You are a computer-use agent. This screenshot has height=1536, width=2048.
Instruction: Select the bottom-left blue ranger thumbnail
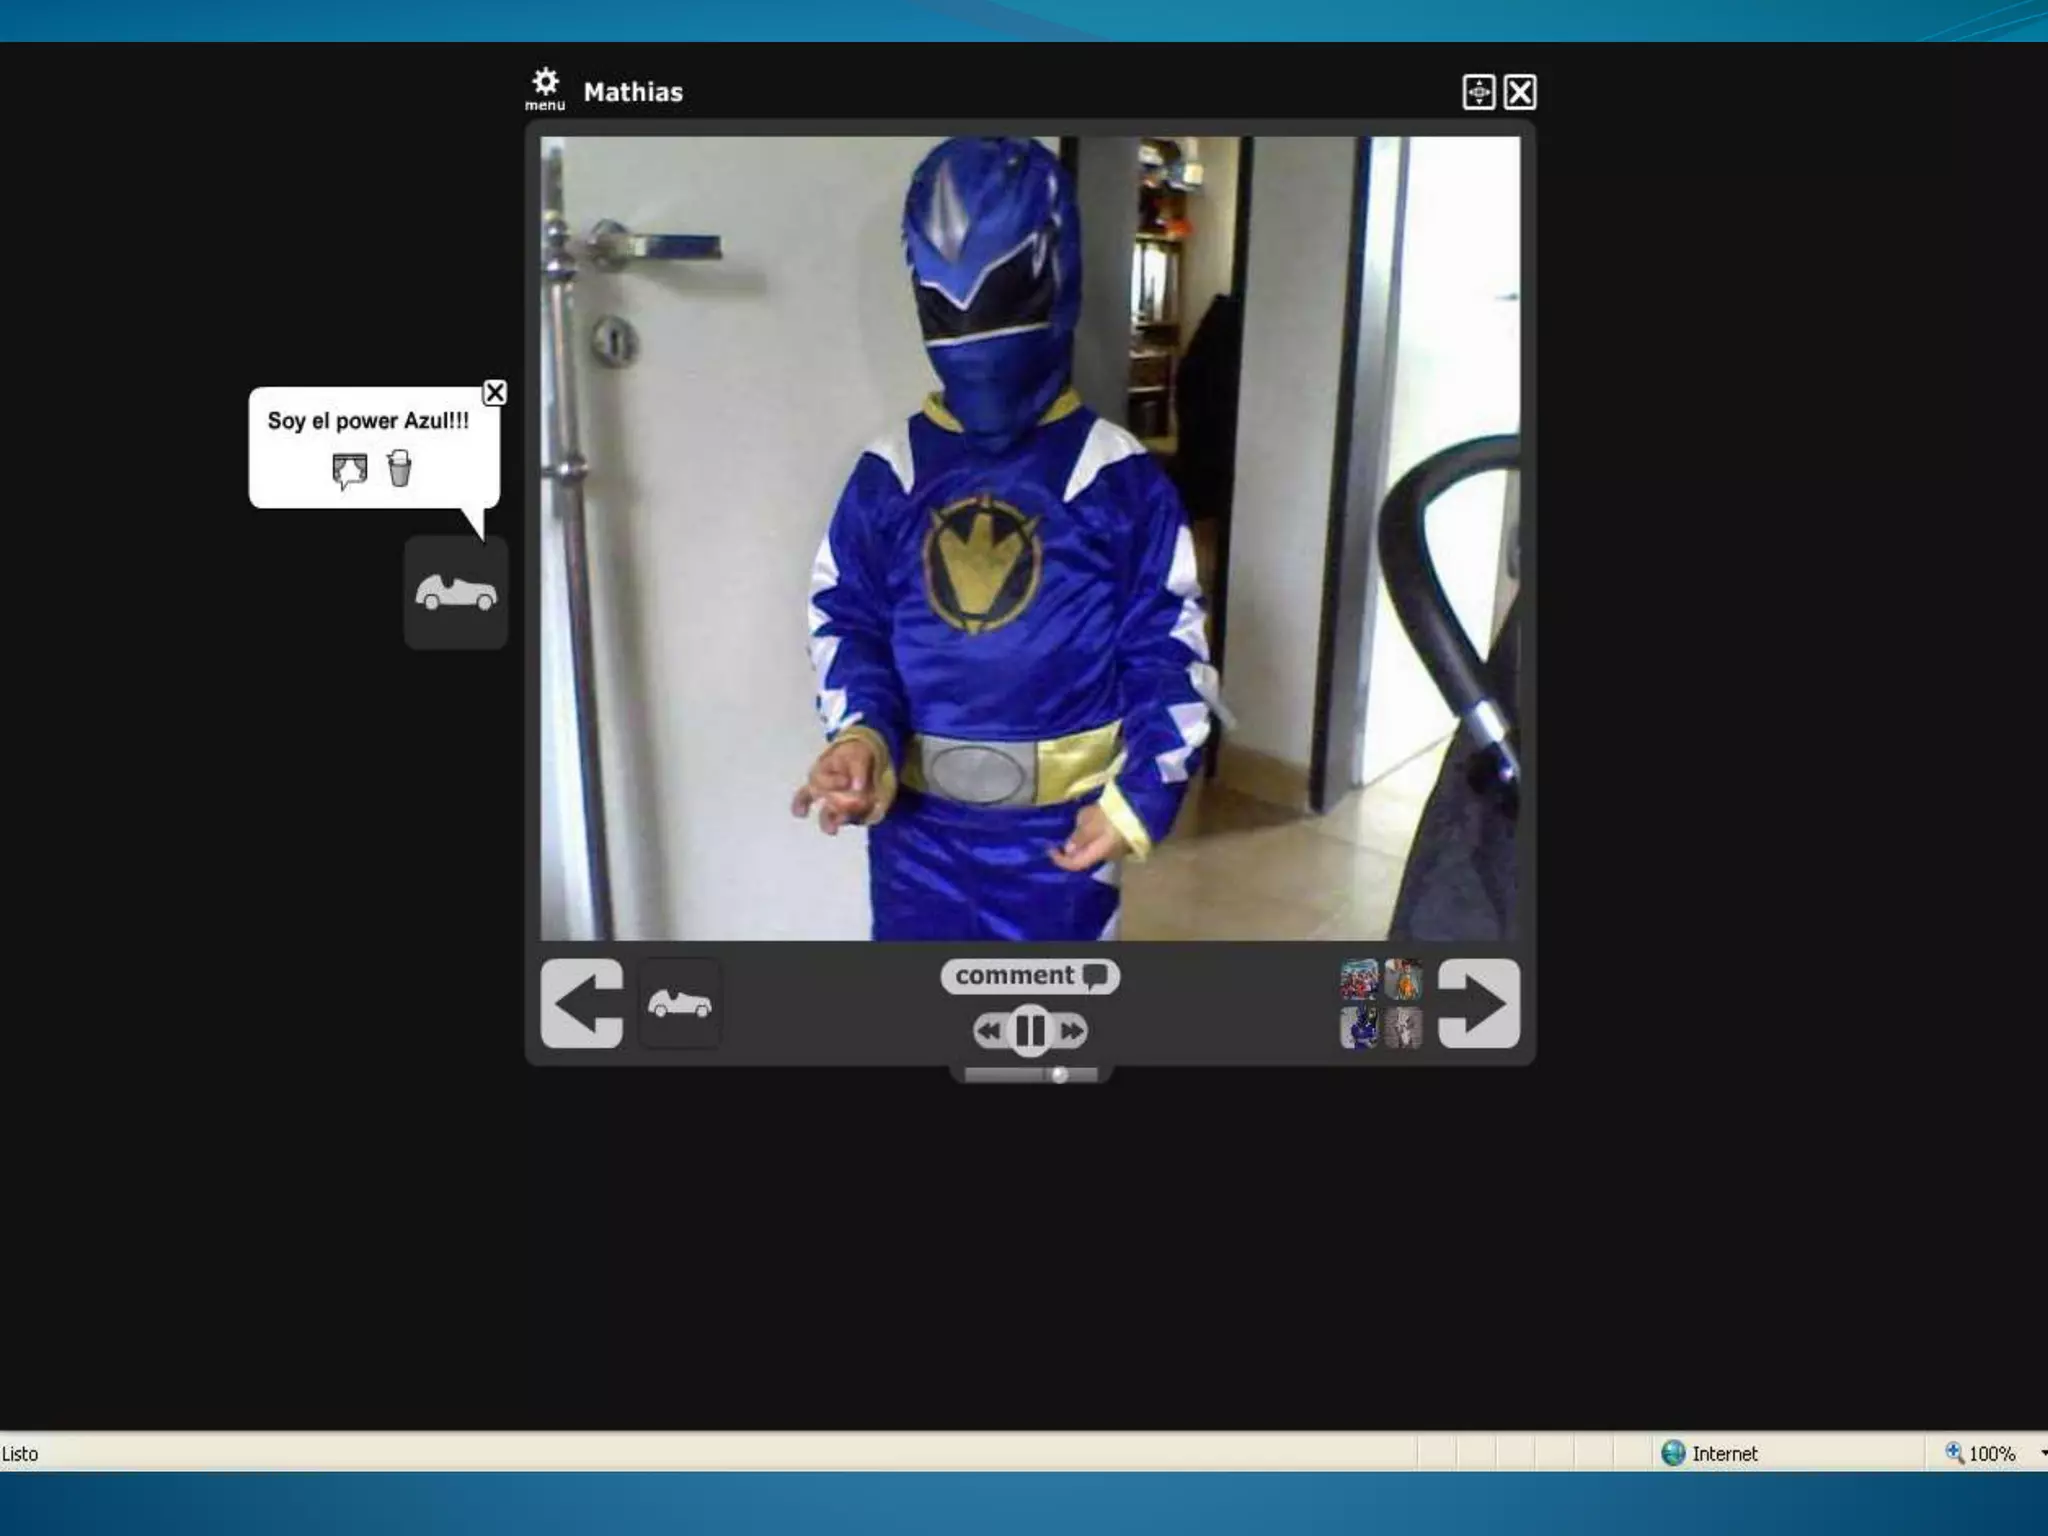click(1359, 1027)
